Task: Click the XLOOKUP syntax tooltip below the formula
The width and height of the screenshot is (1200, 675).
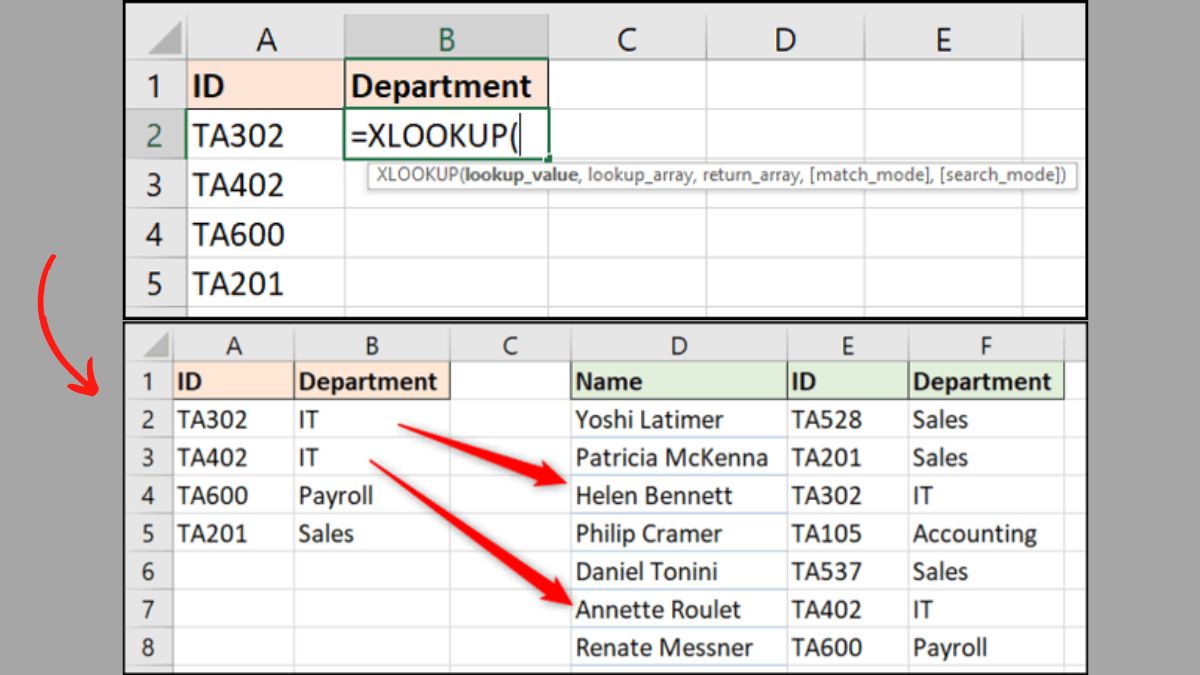Action: (725, 176)
